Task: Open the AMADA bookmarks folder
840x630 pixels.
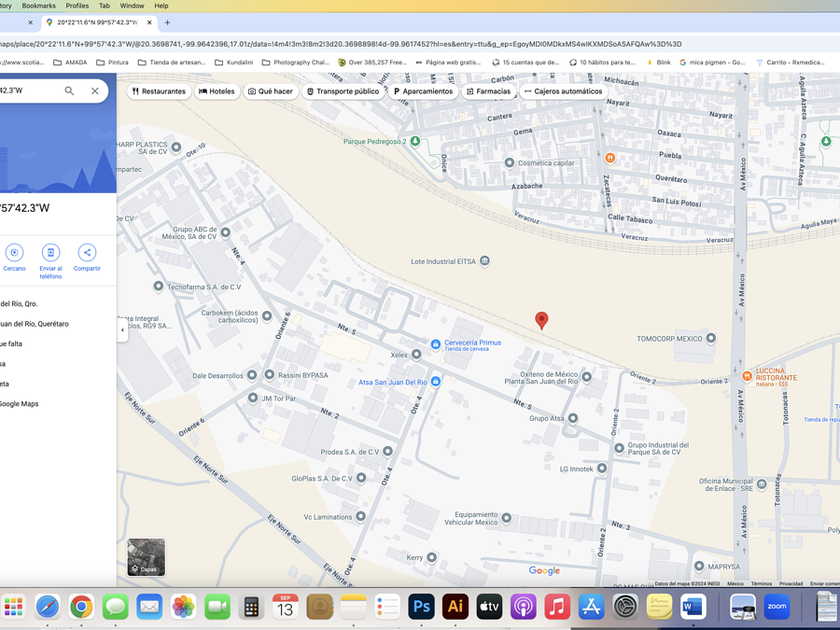Action: pyautogui.click(x=70, y=62)
